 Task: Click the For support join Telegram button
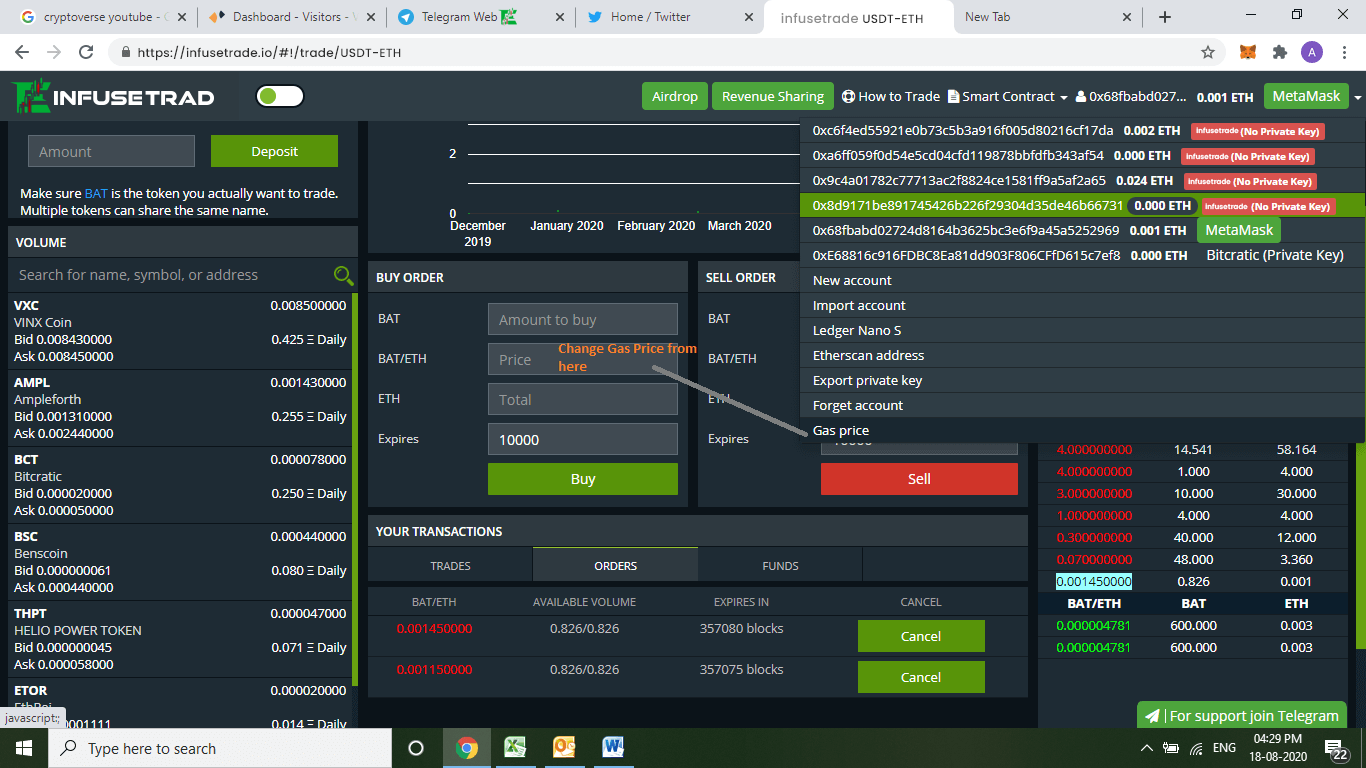(1242, 715)
